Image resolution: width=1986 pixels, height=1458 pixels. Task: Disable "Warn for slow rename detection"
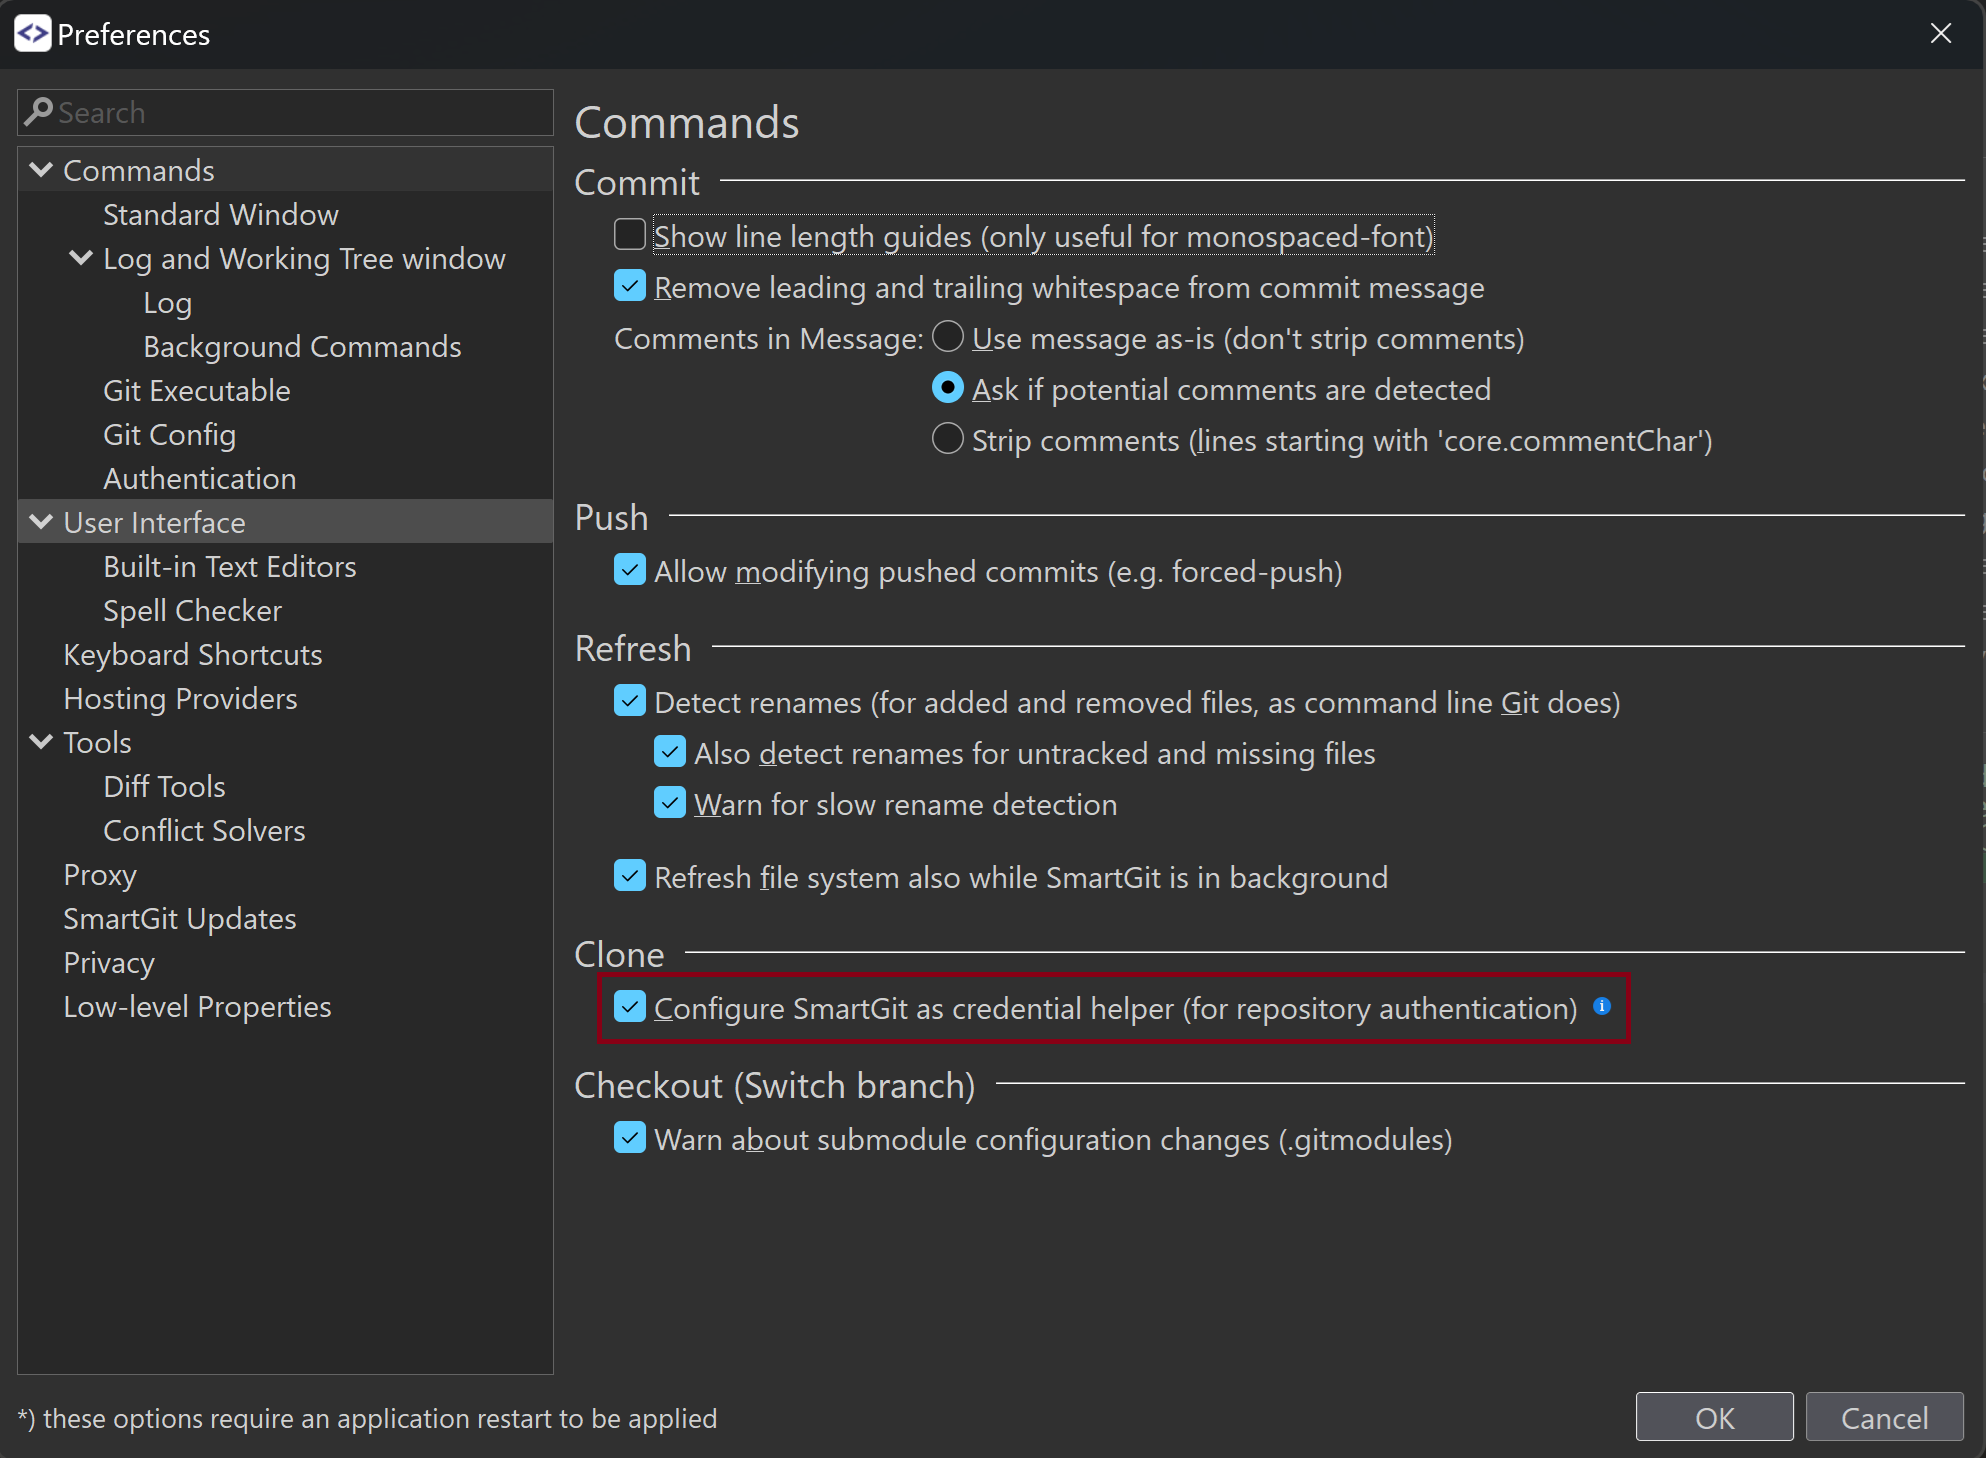point(670,803)
